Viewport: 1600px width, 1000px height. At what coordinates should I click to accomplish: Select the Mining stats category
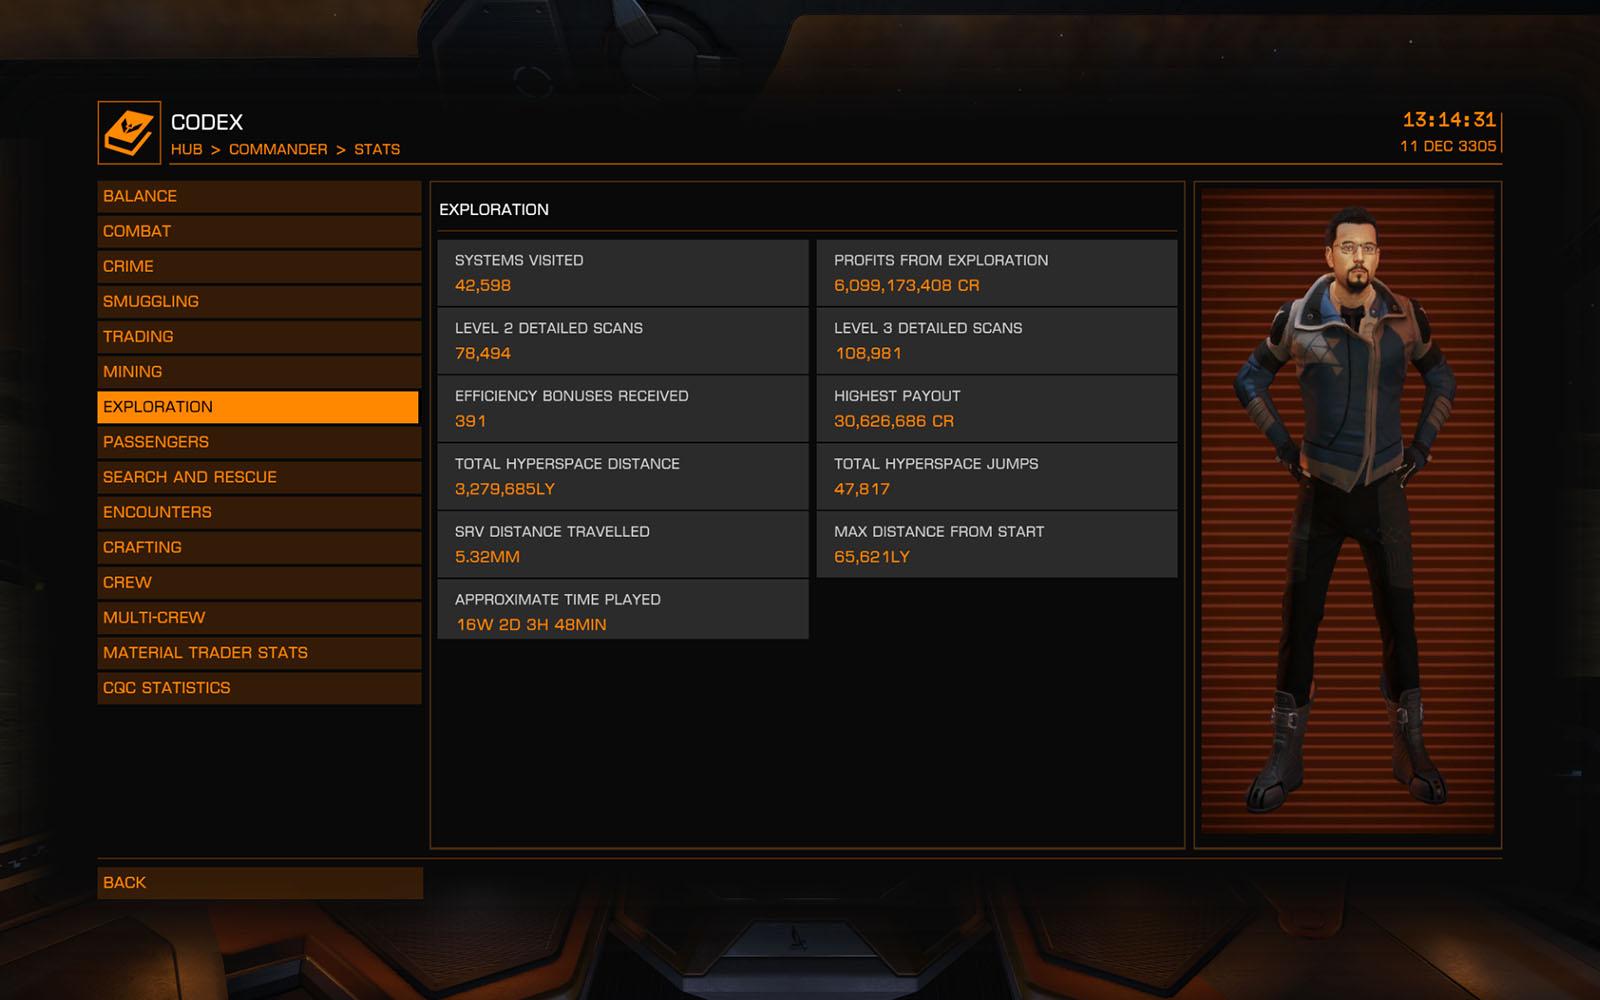(x=259, y=371)
